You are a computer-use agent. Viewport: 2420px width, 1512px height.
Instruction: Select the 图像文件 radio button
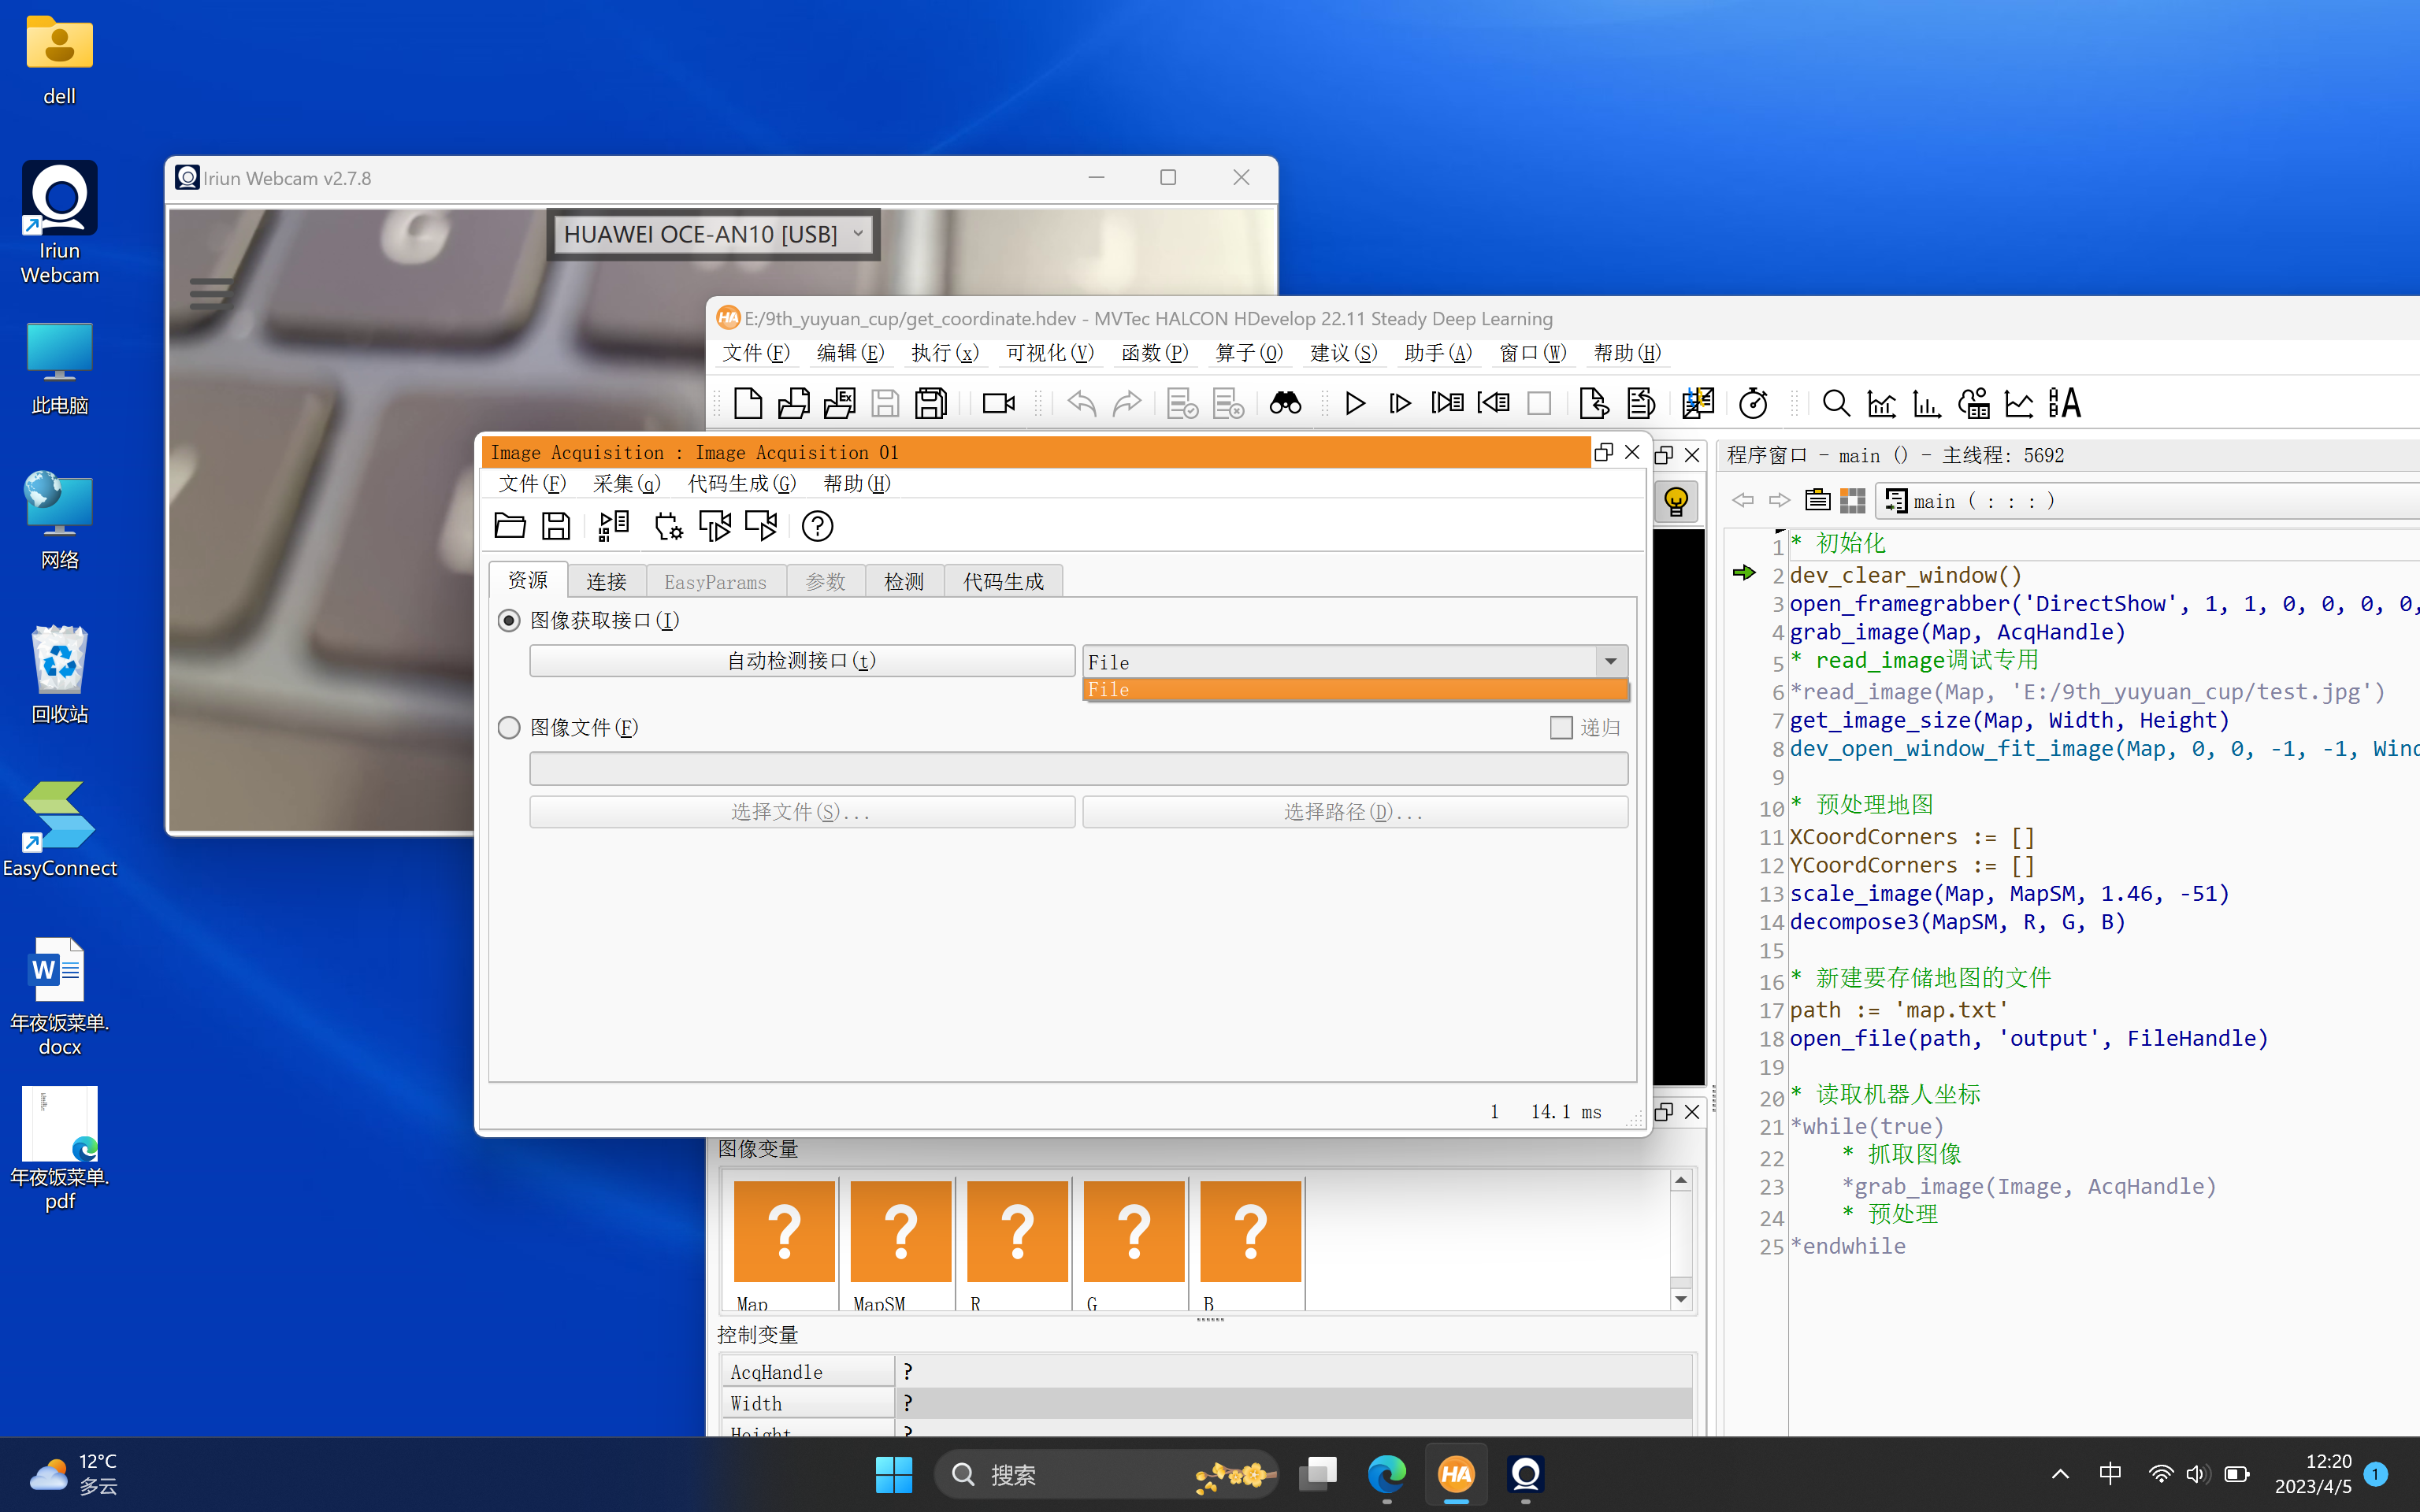coord(509,728)
